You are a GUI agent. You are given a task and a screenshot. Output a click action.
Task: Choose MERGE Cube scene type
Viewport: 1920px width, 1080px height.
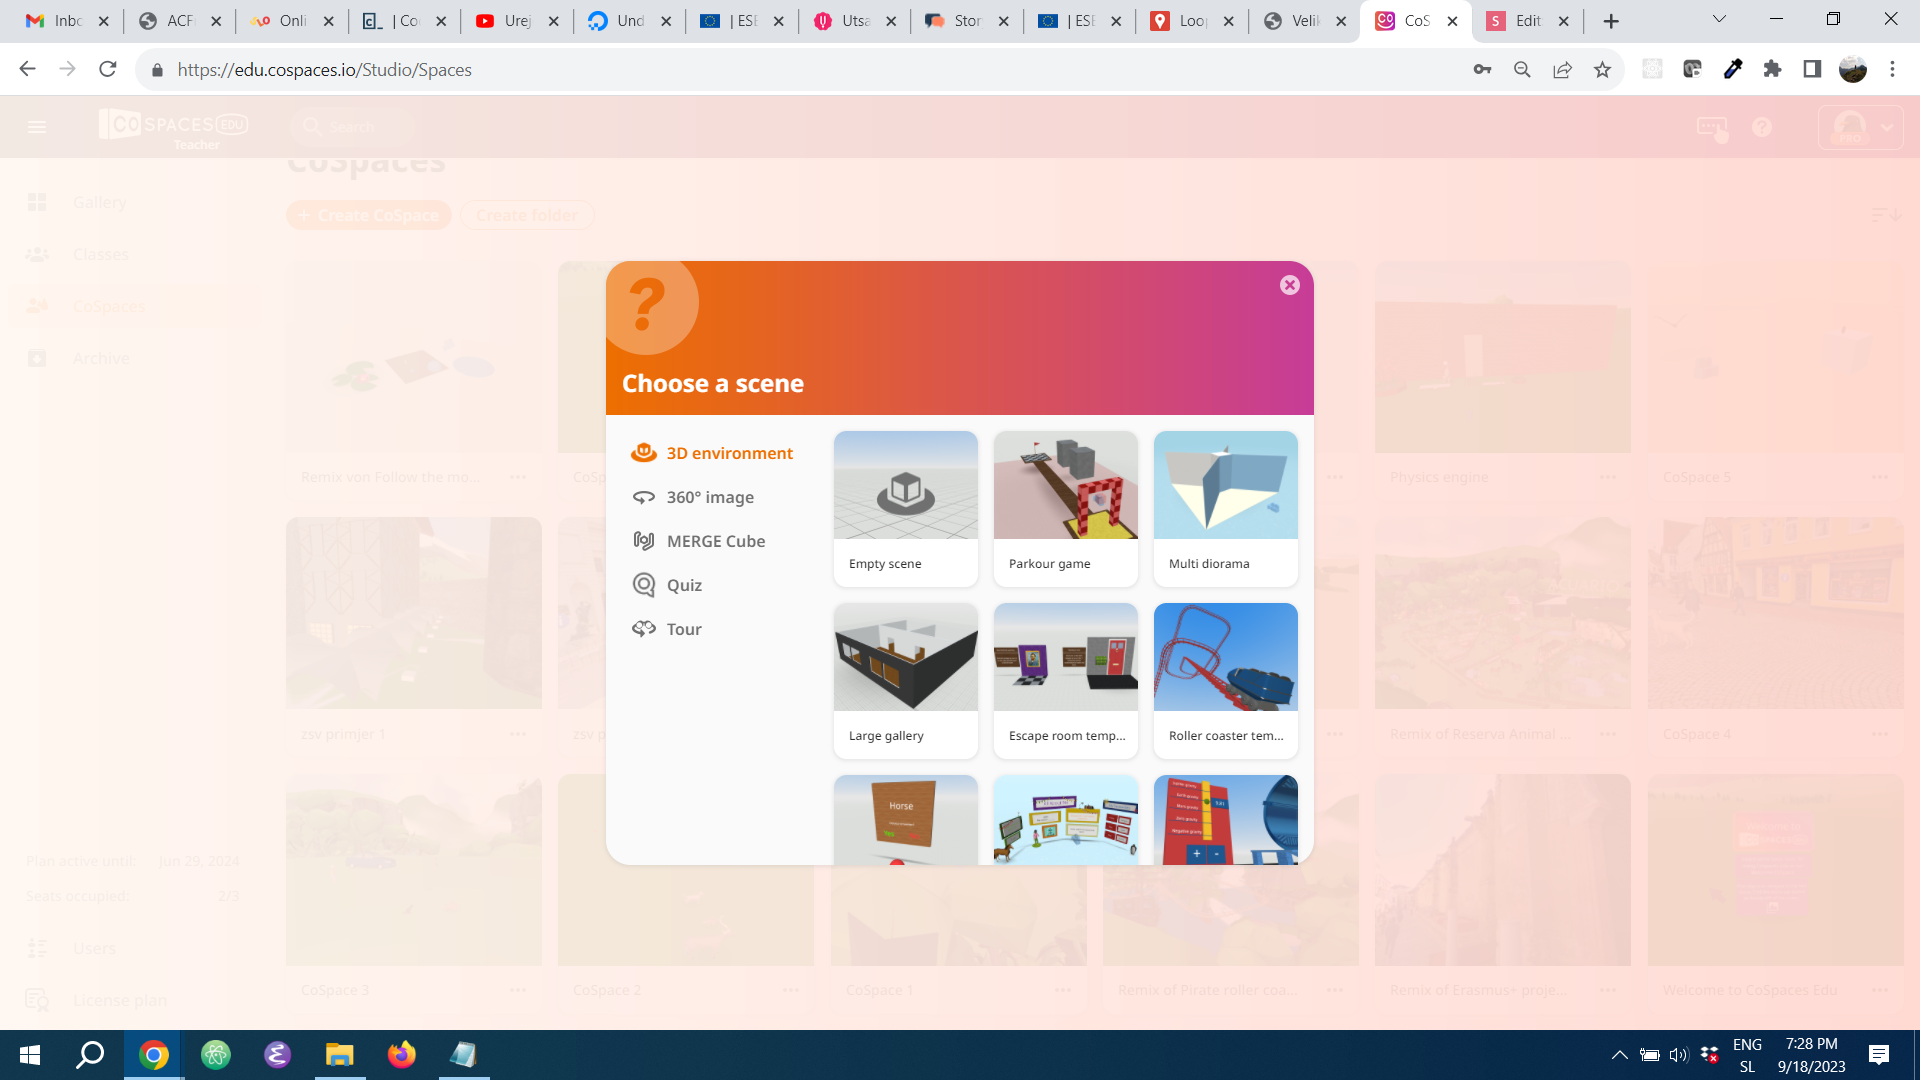(x=715, y=541)
